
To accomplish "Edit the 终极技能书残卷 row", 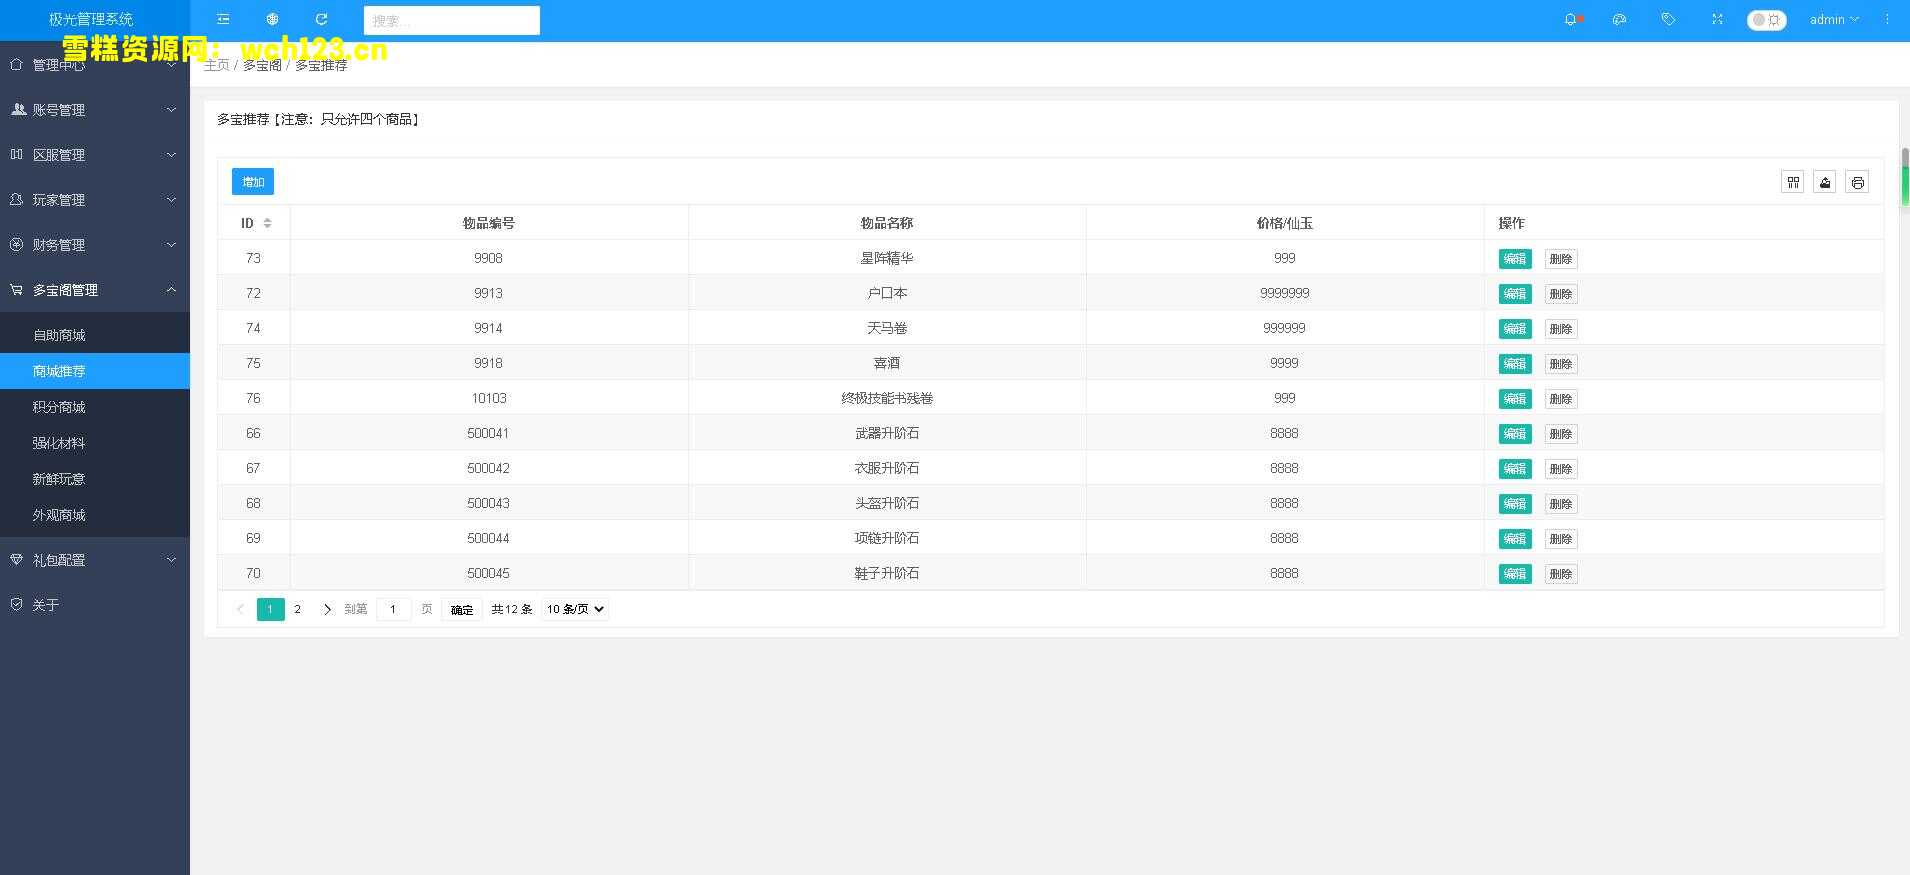I will coord(1515,399).
